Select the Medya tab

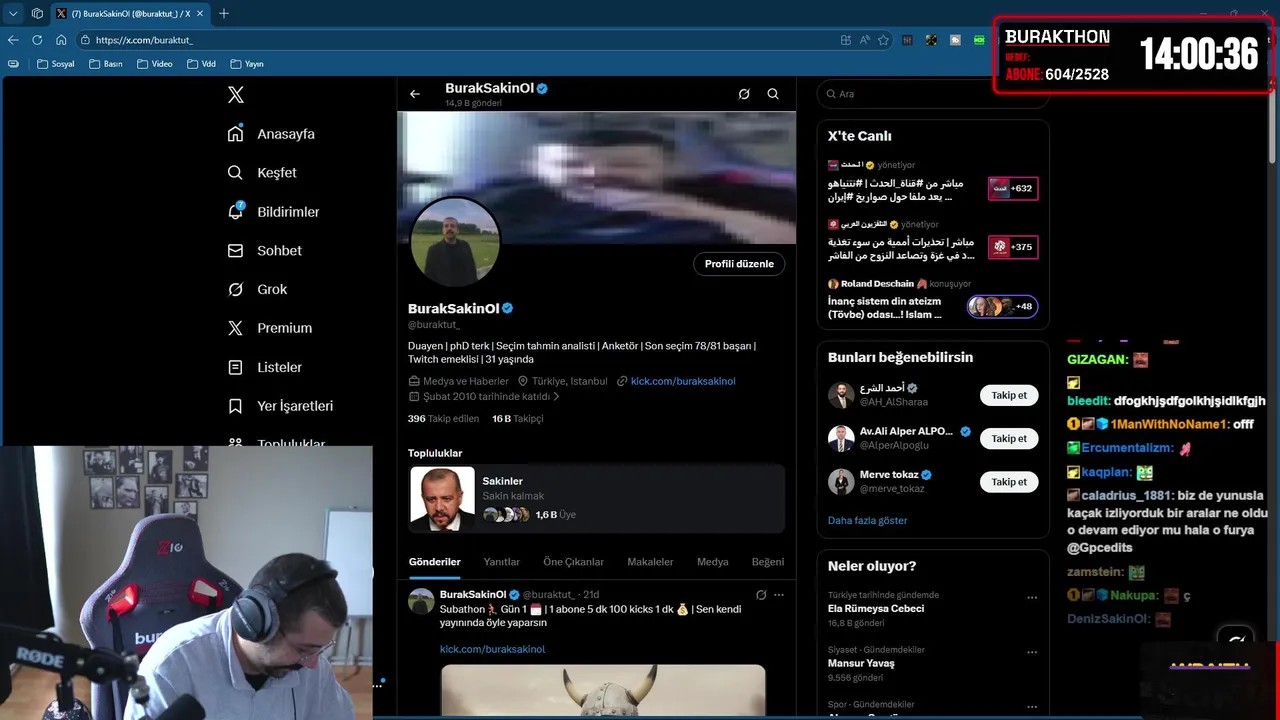tap(713, 562)
